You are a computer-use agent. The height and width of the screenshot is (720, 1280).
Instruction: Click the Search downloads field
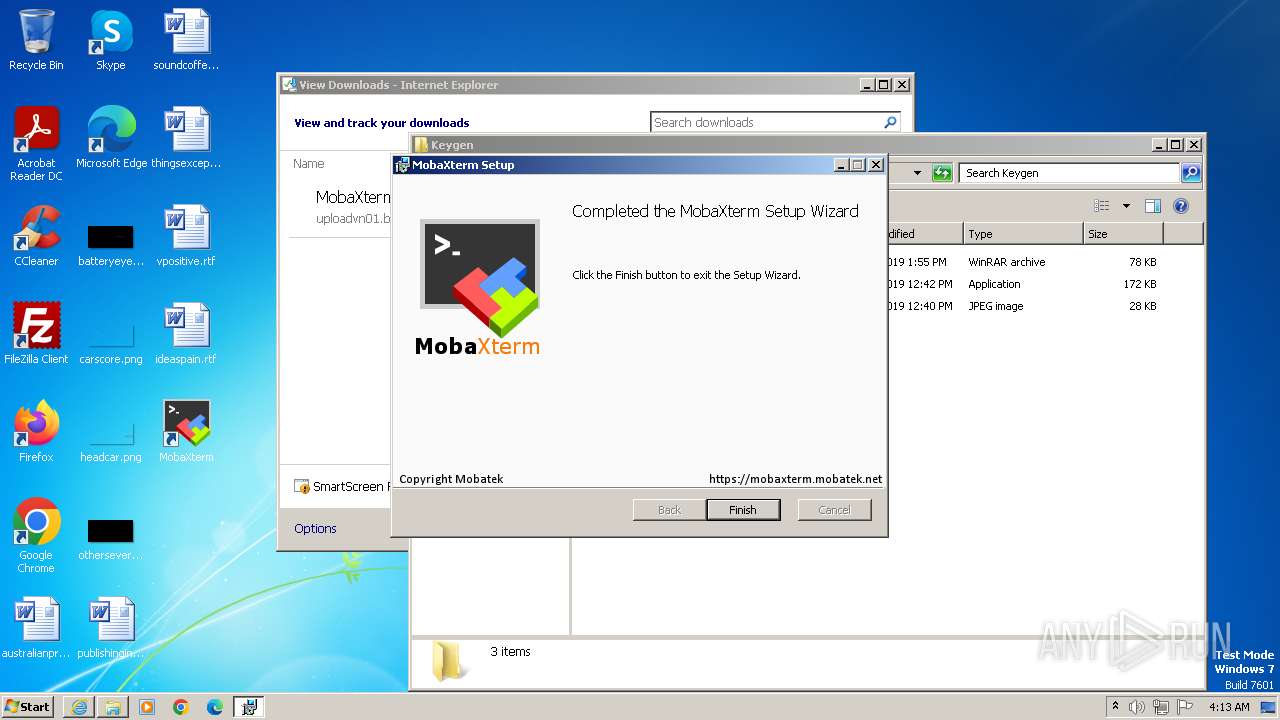(765, 122)
